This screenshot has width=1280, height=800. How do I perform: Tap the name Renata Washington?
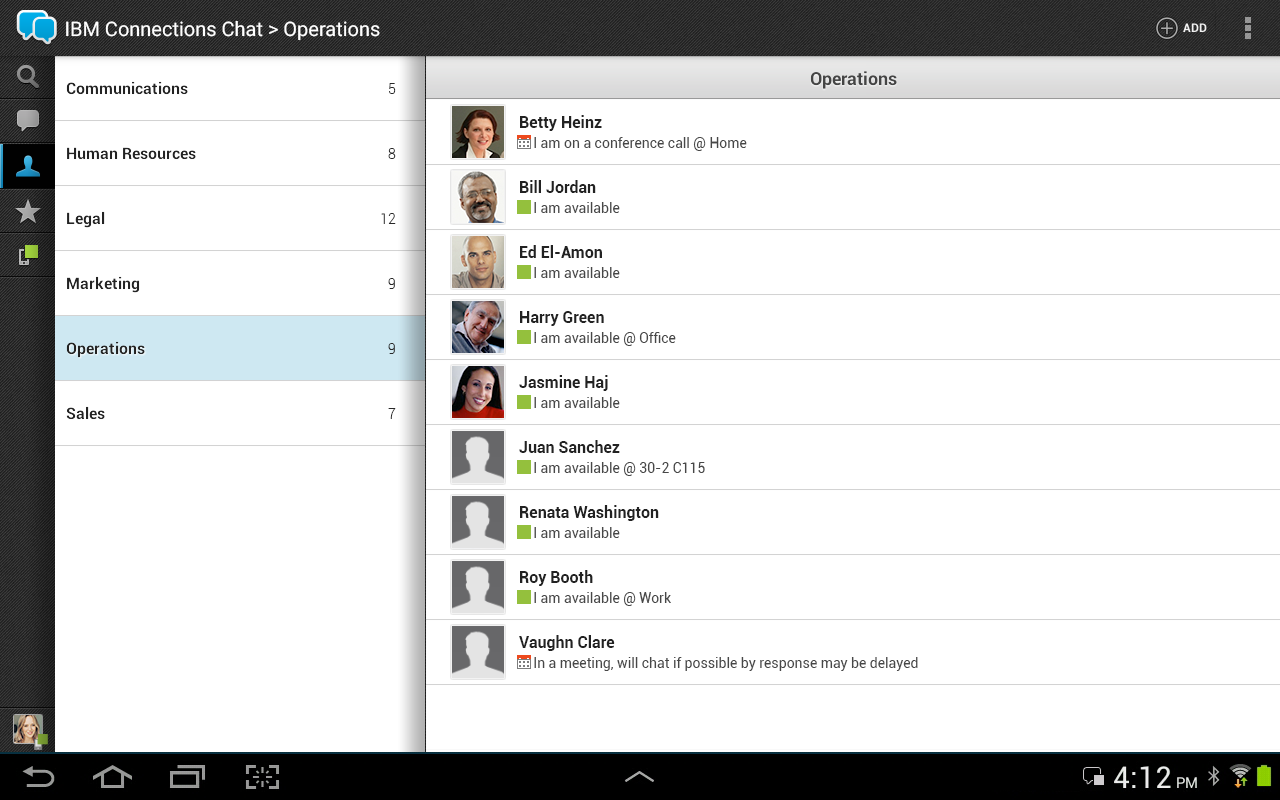point(589,512)
